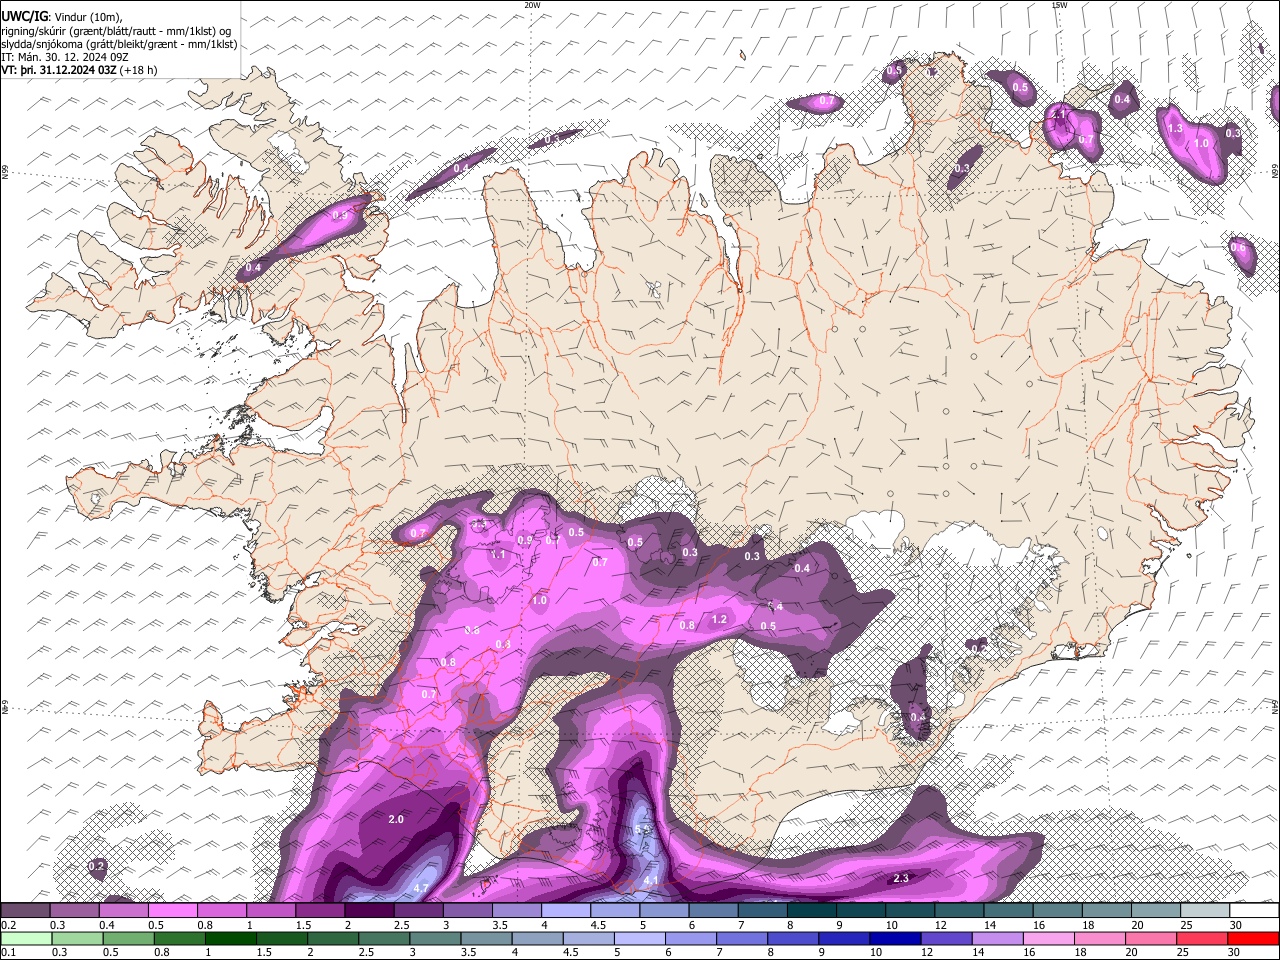The image size is (1280, 960).
Task: Click the red rain swatch for 25–30
Action: click(1201, 938)
